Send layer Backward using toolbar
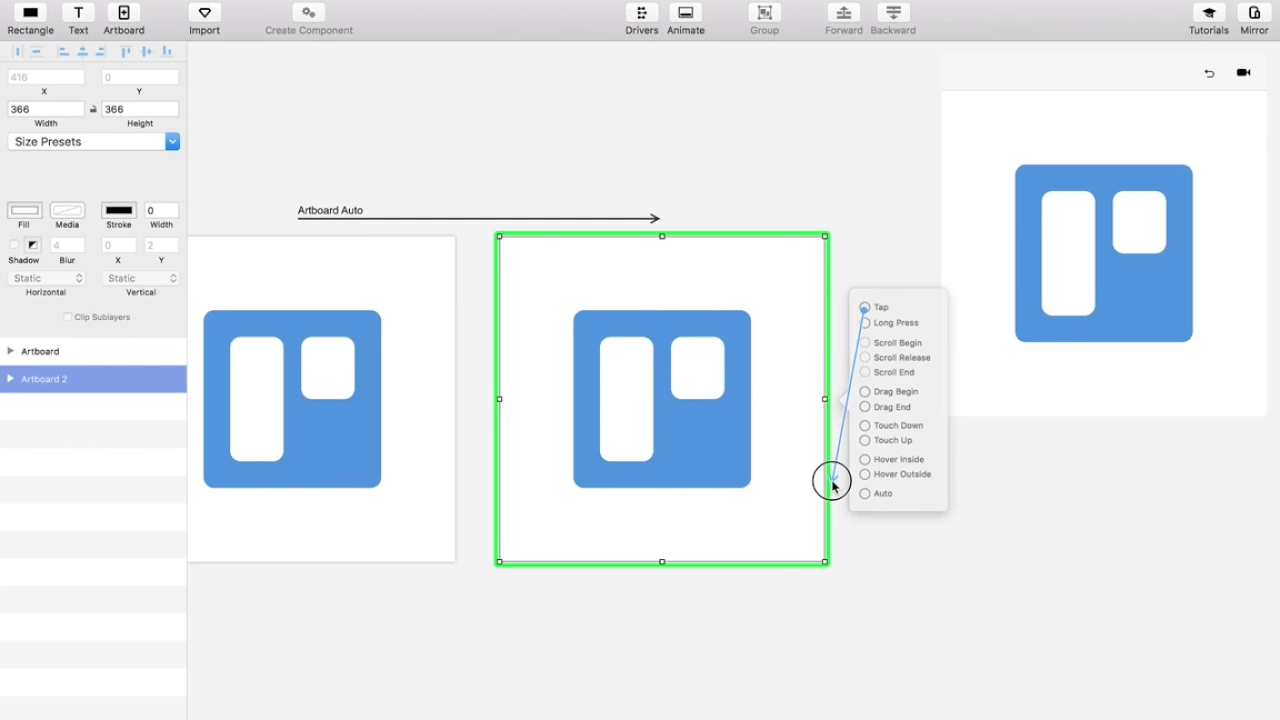1280x720 pixels. (x=893, y=19)
